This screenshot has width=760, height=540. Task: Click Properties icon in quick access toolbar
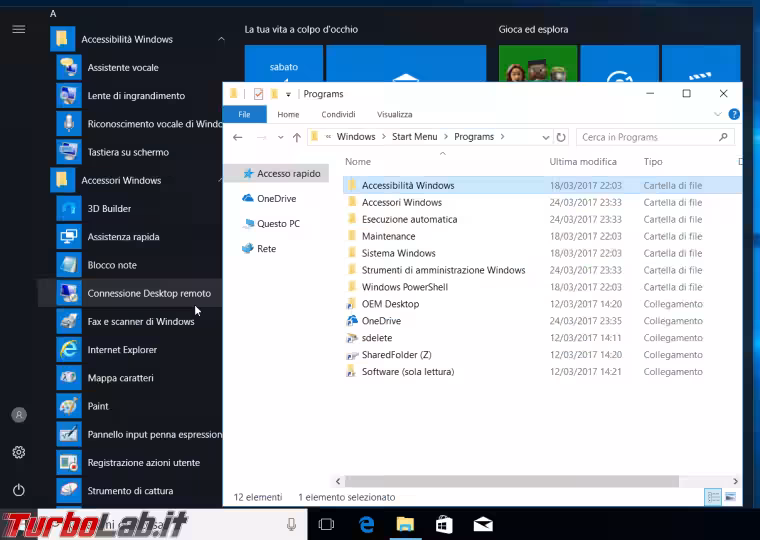click(x=258, y=94)
